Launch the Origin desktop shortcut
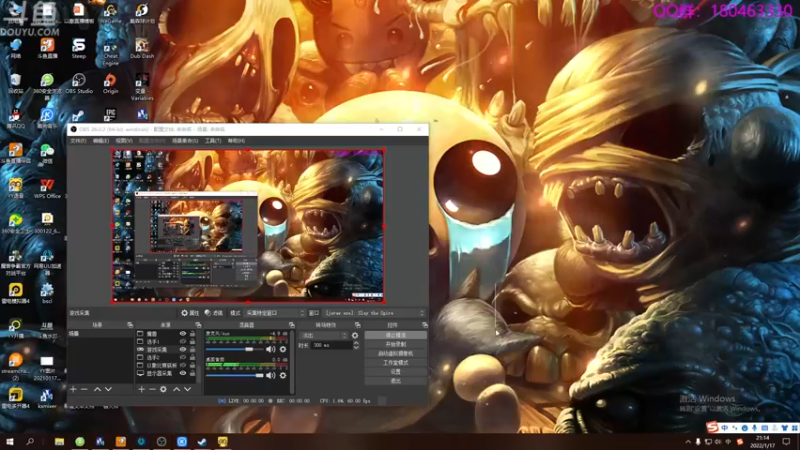800x450 pixels. click(x=110, y=84)
